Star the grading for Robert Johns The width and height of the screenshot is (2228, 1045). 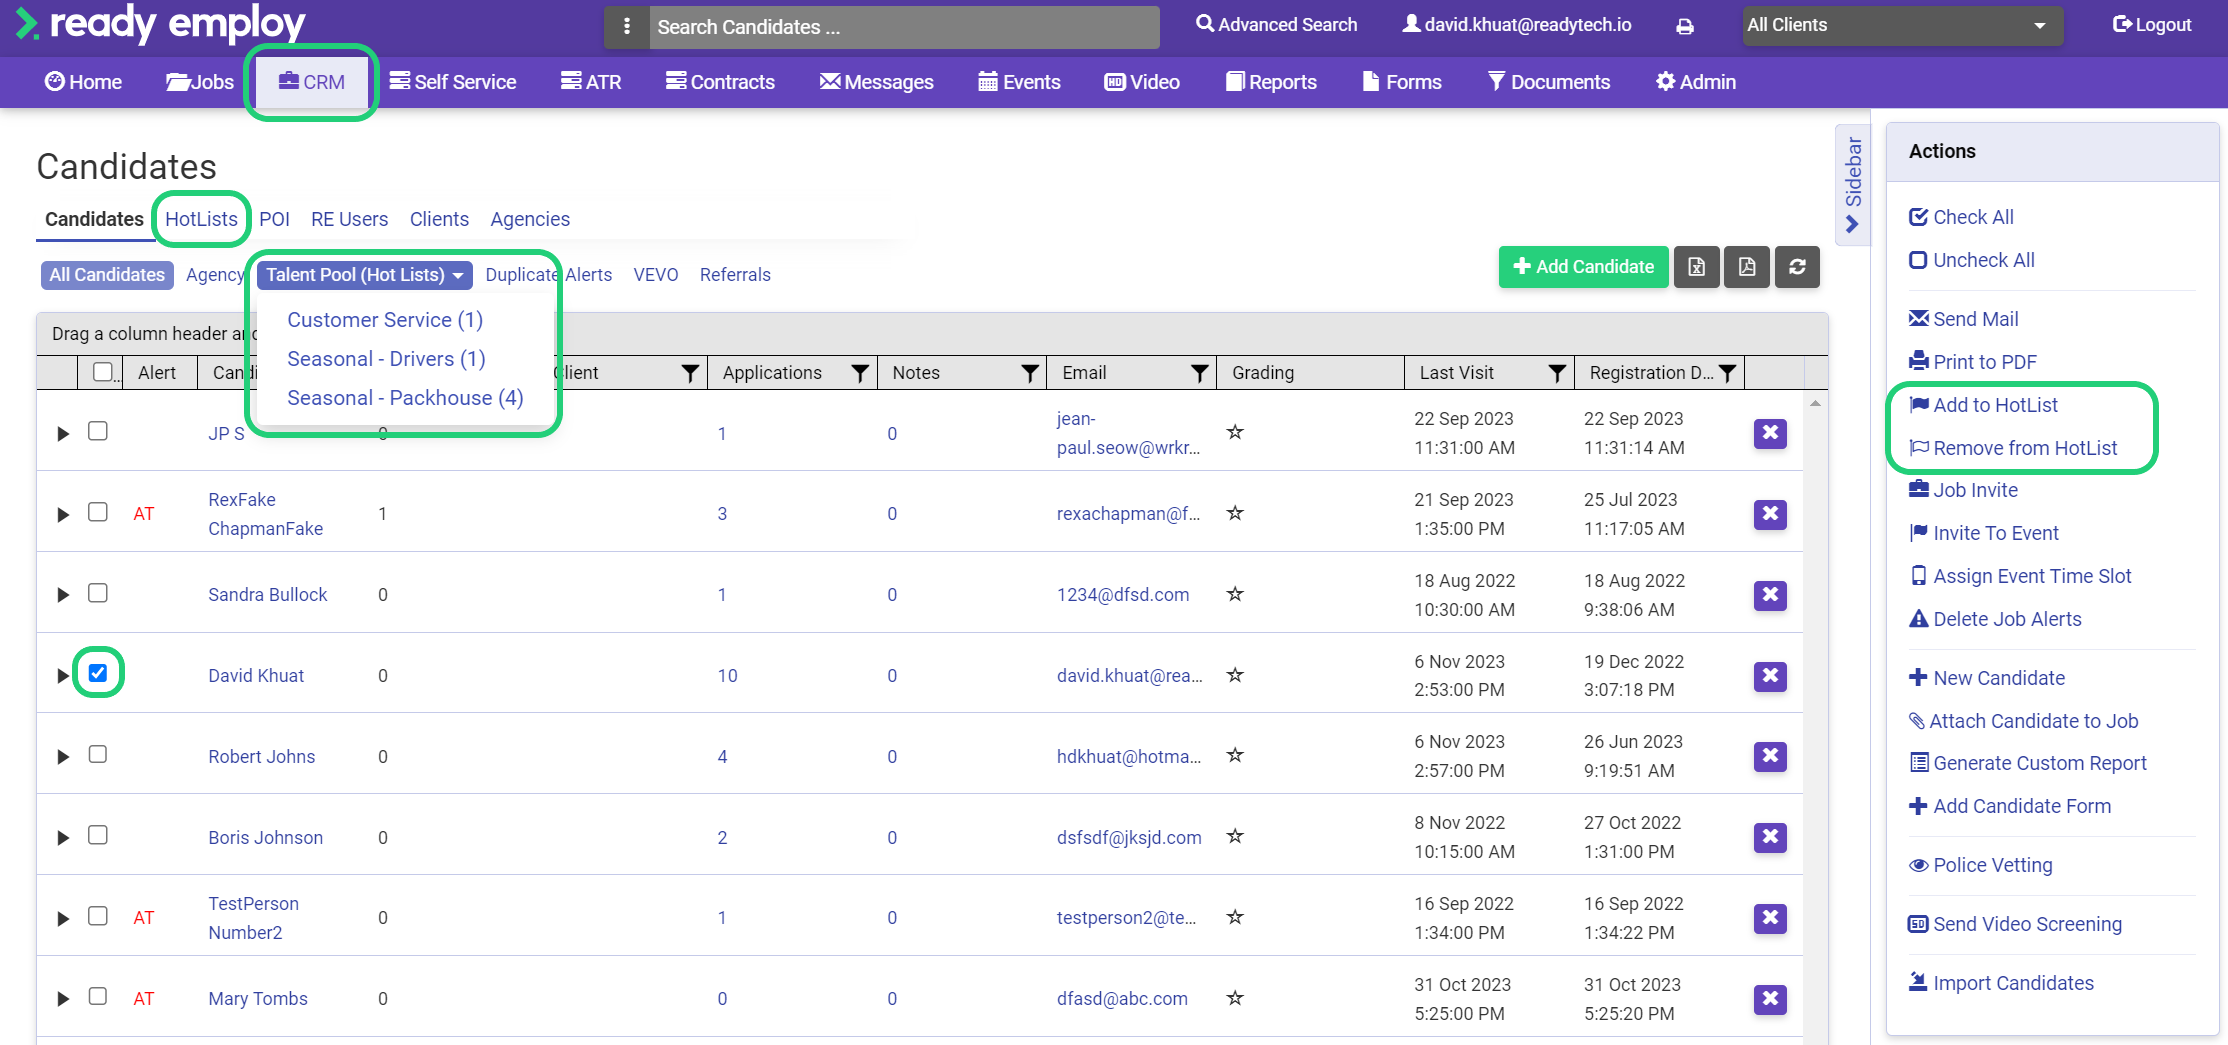click(1235, 755)
